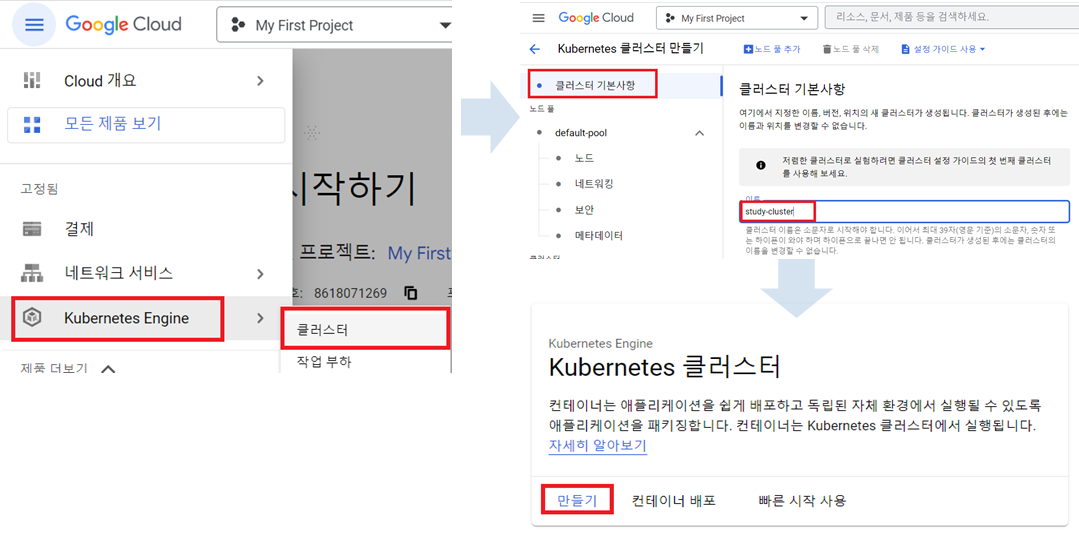Viewport: 1079px width, 536px height.
Task: Open the 자세히 알아보기 link
Action: coord(597,445)
